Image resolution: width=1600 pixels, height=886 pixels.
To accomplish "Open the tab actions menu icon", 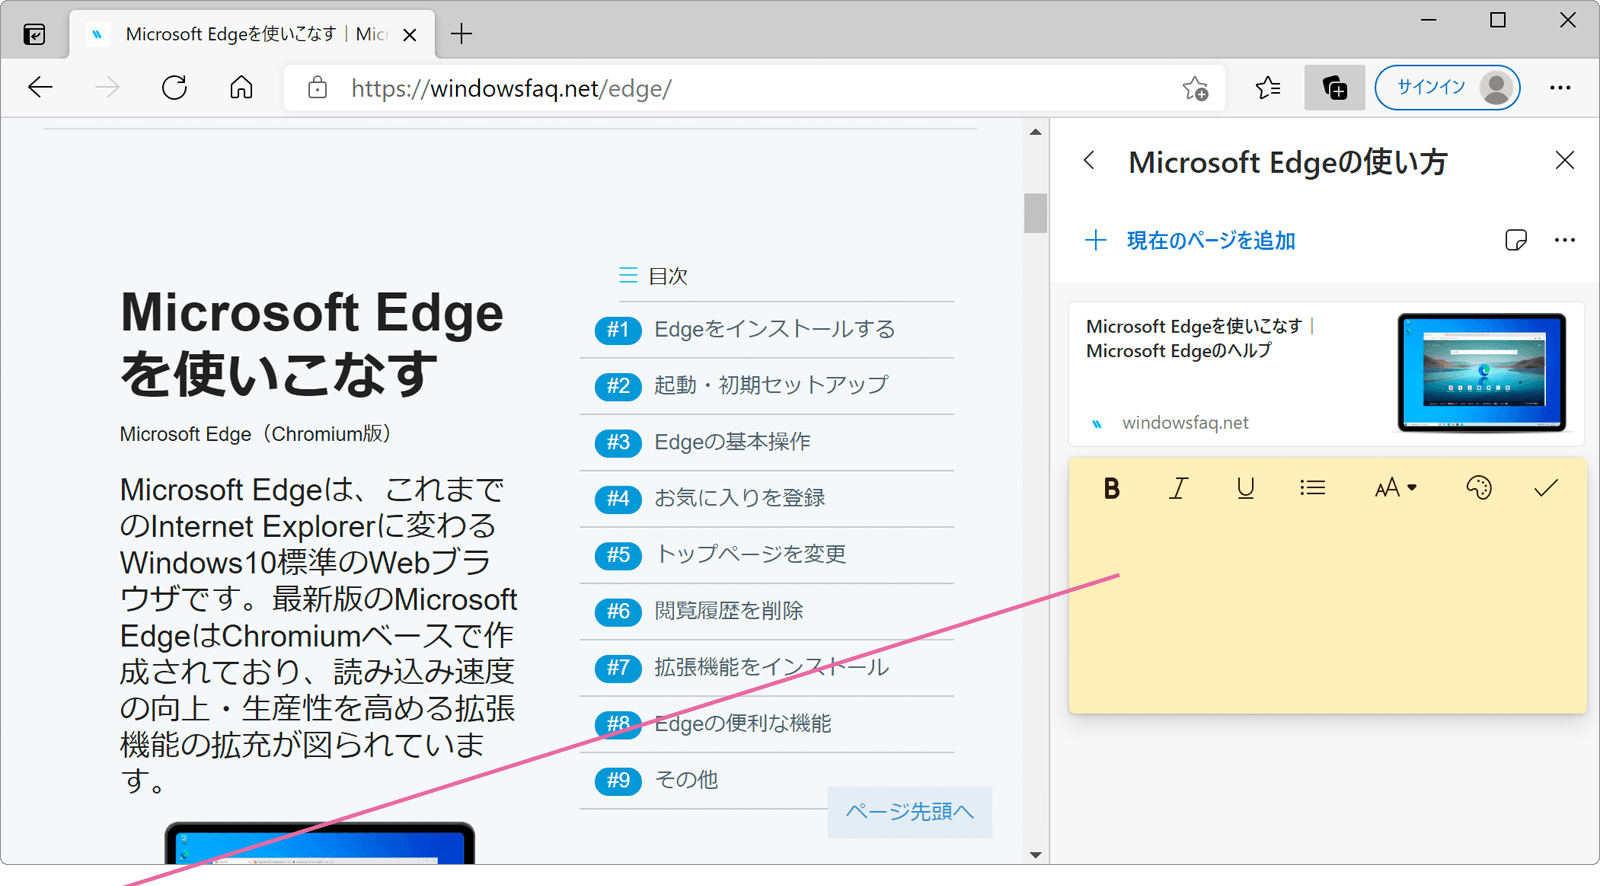I will [34, 35].
